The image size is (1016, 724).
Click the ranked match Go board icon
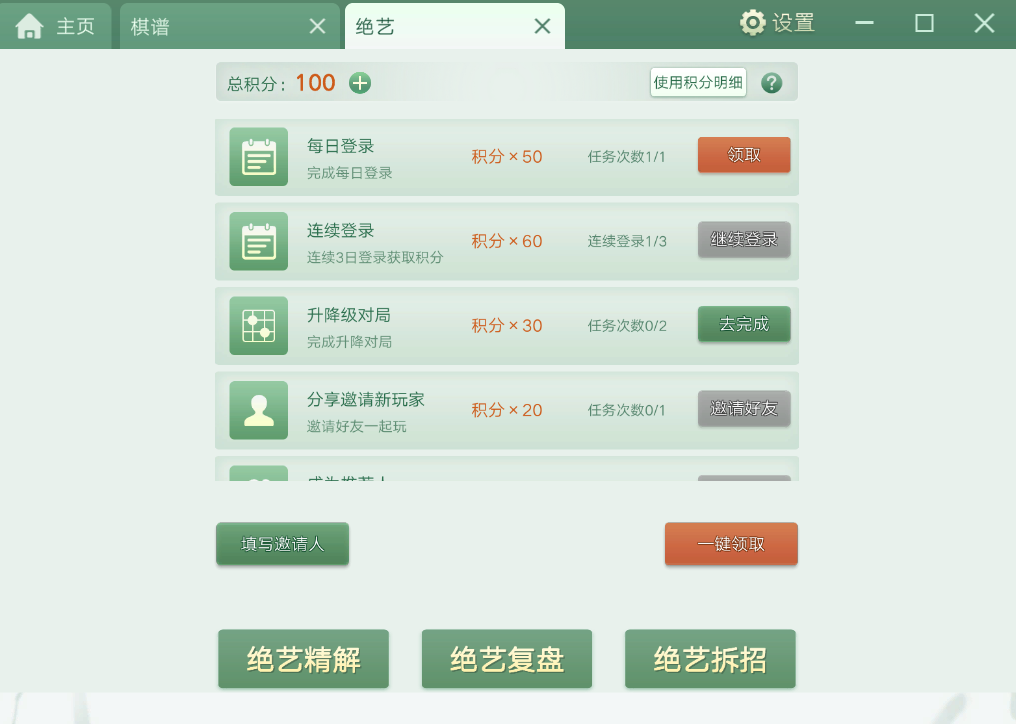[x=258, y=326]
